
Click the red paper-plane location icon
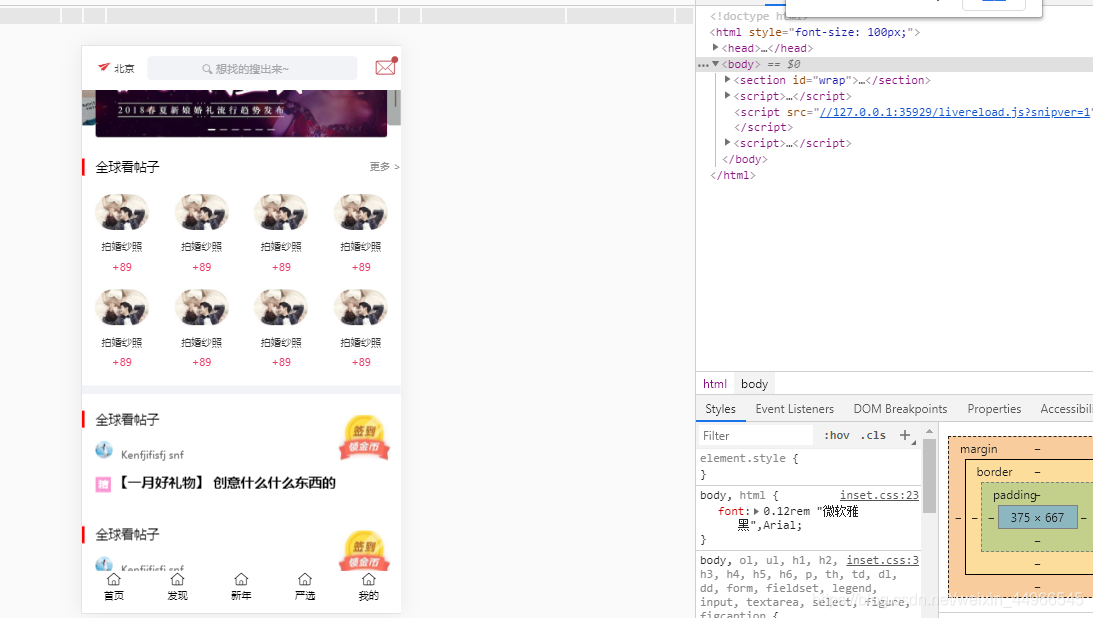(104, 67)
